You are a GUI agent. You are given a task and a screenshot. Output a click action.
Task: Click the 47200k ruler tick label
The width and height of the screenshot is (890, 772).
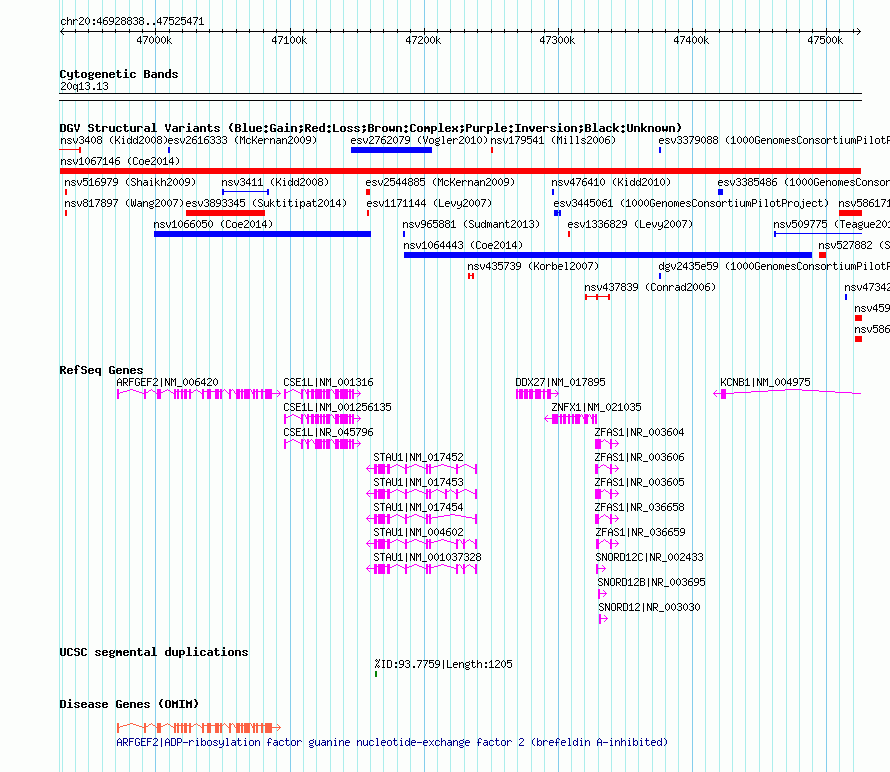pos(423,40)
